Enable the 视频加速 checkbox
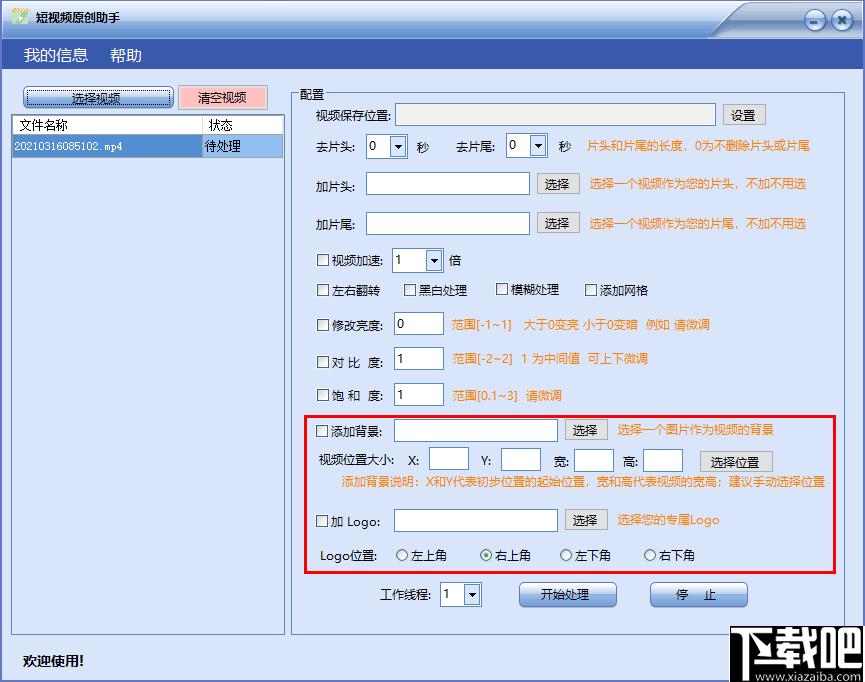Viewport: 865px width, 682px height. (x=323, y=260)
